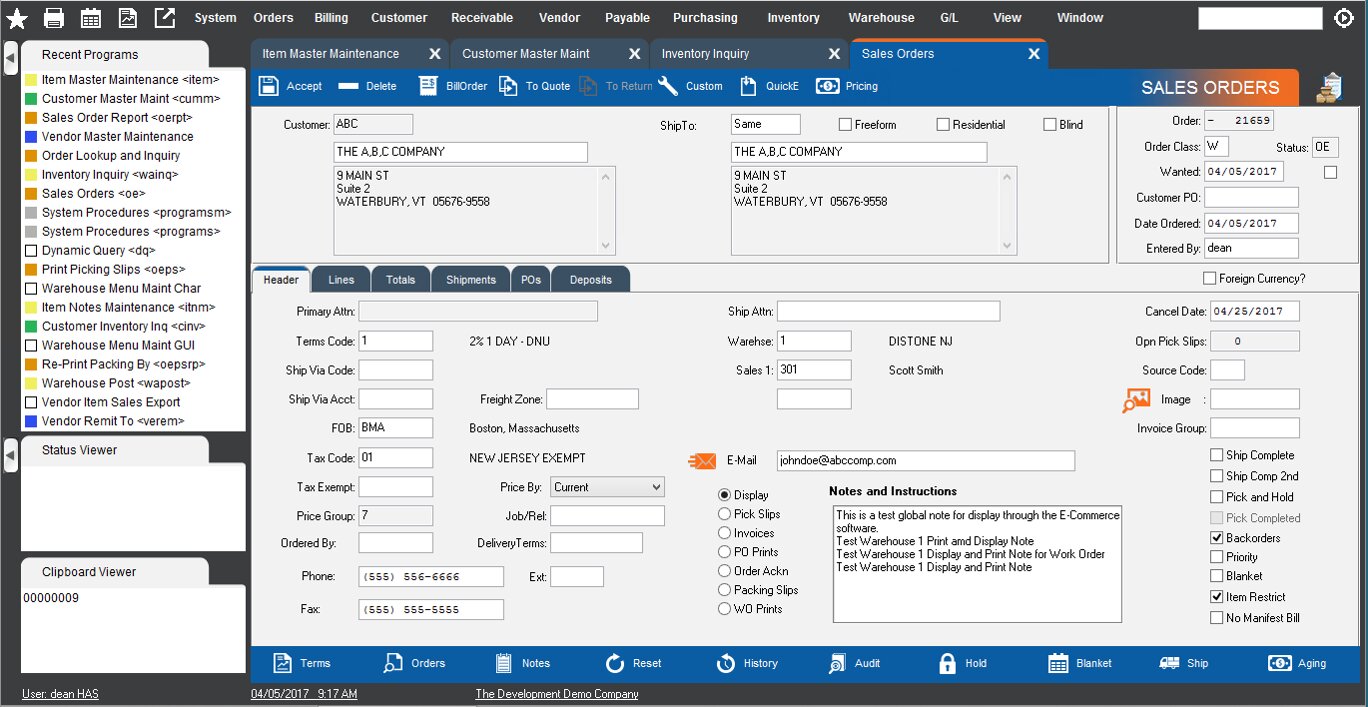Click the Image search icon

(1136, 400)
